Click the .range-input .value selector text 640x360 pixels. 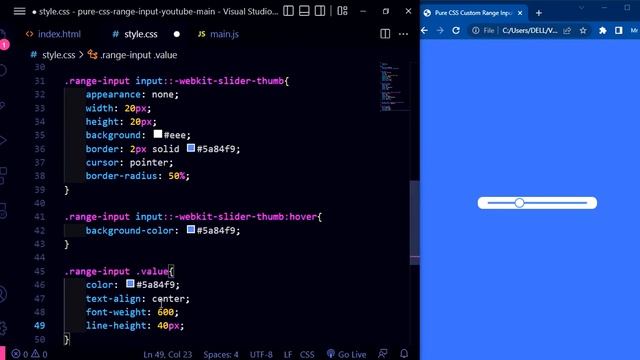point(117,271)
